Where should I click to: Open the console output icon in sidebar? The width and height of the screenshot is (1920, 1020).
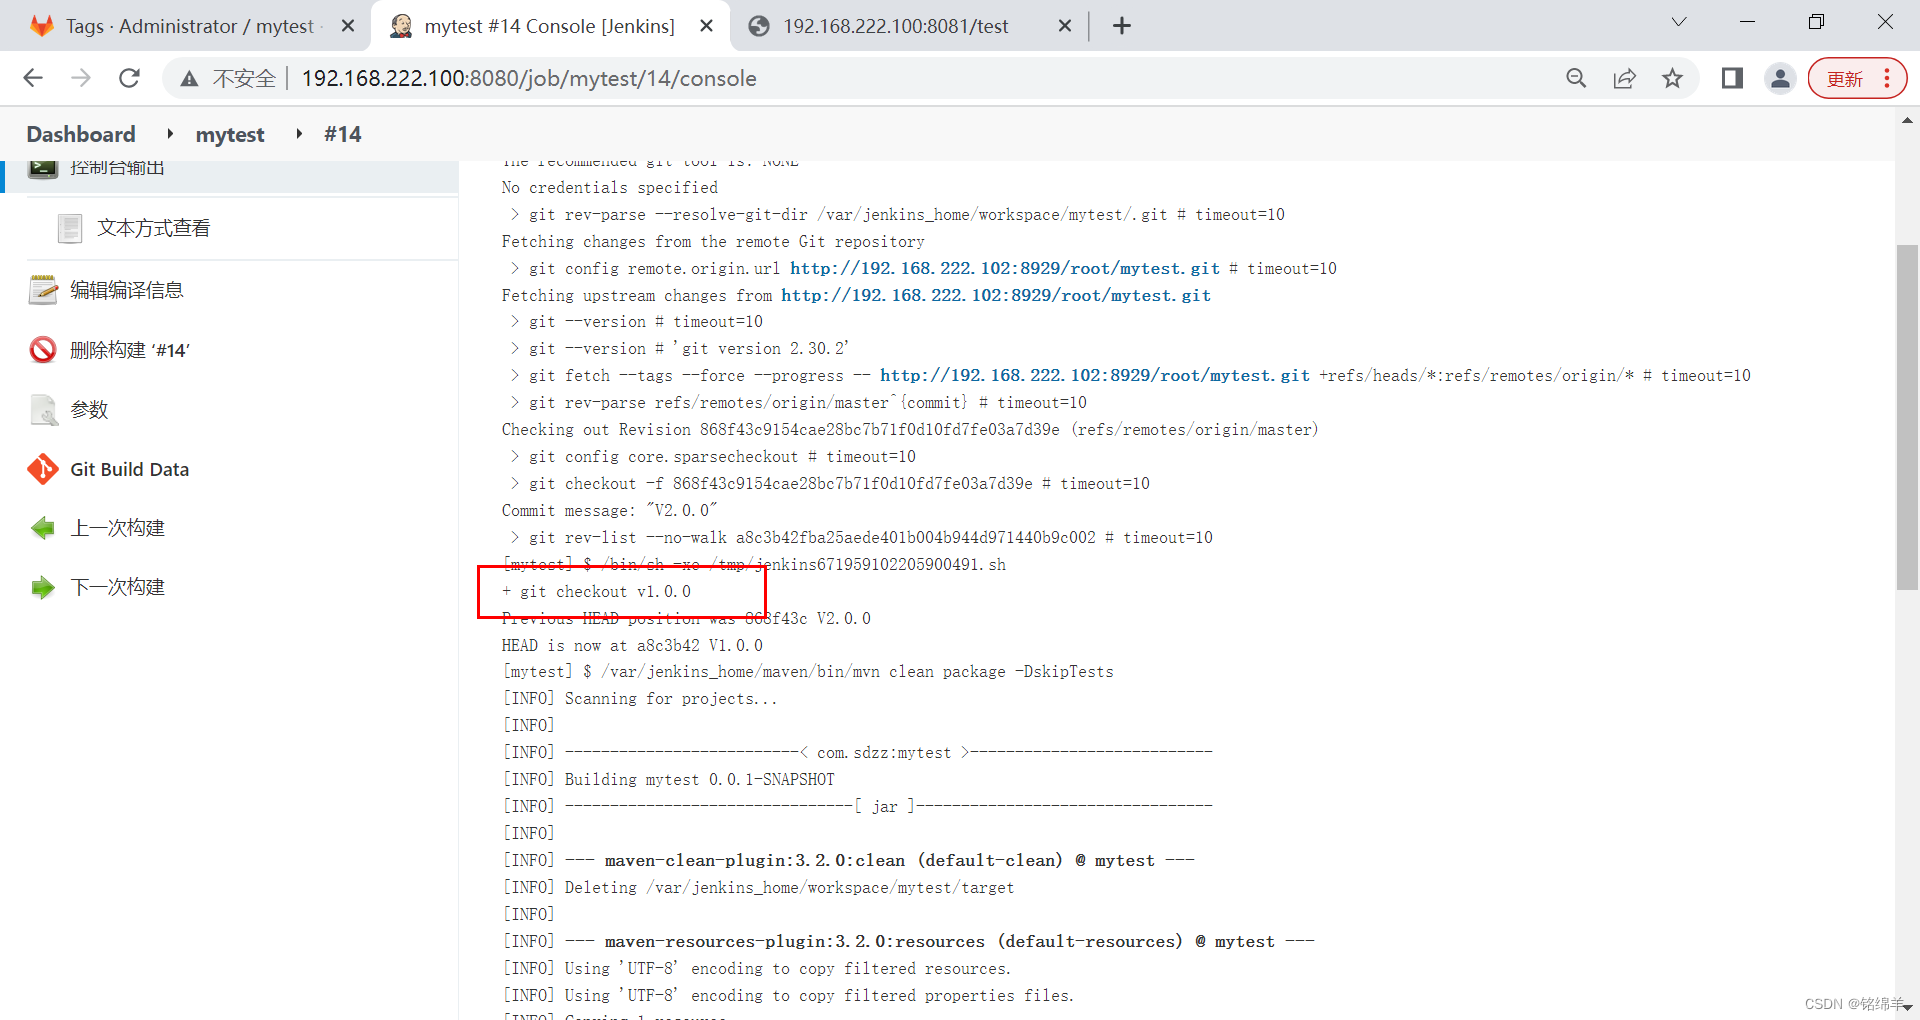43,168
